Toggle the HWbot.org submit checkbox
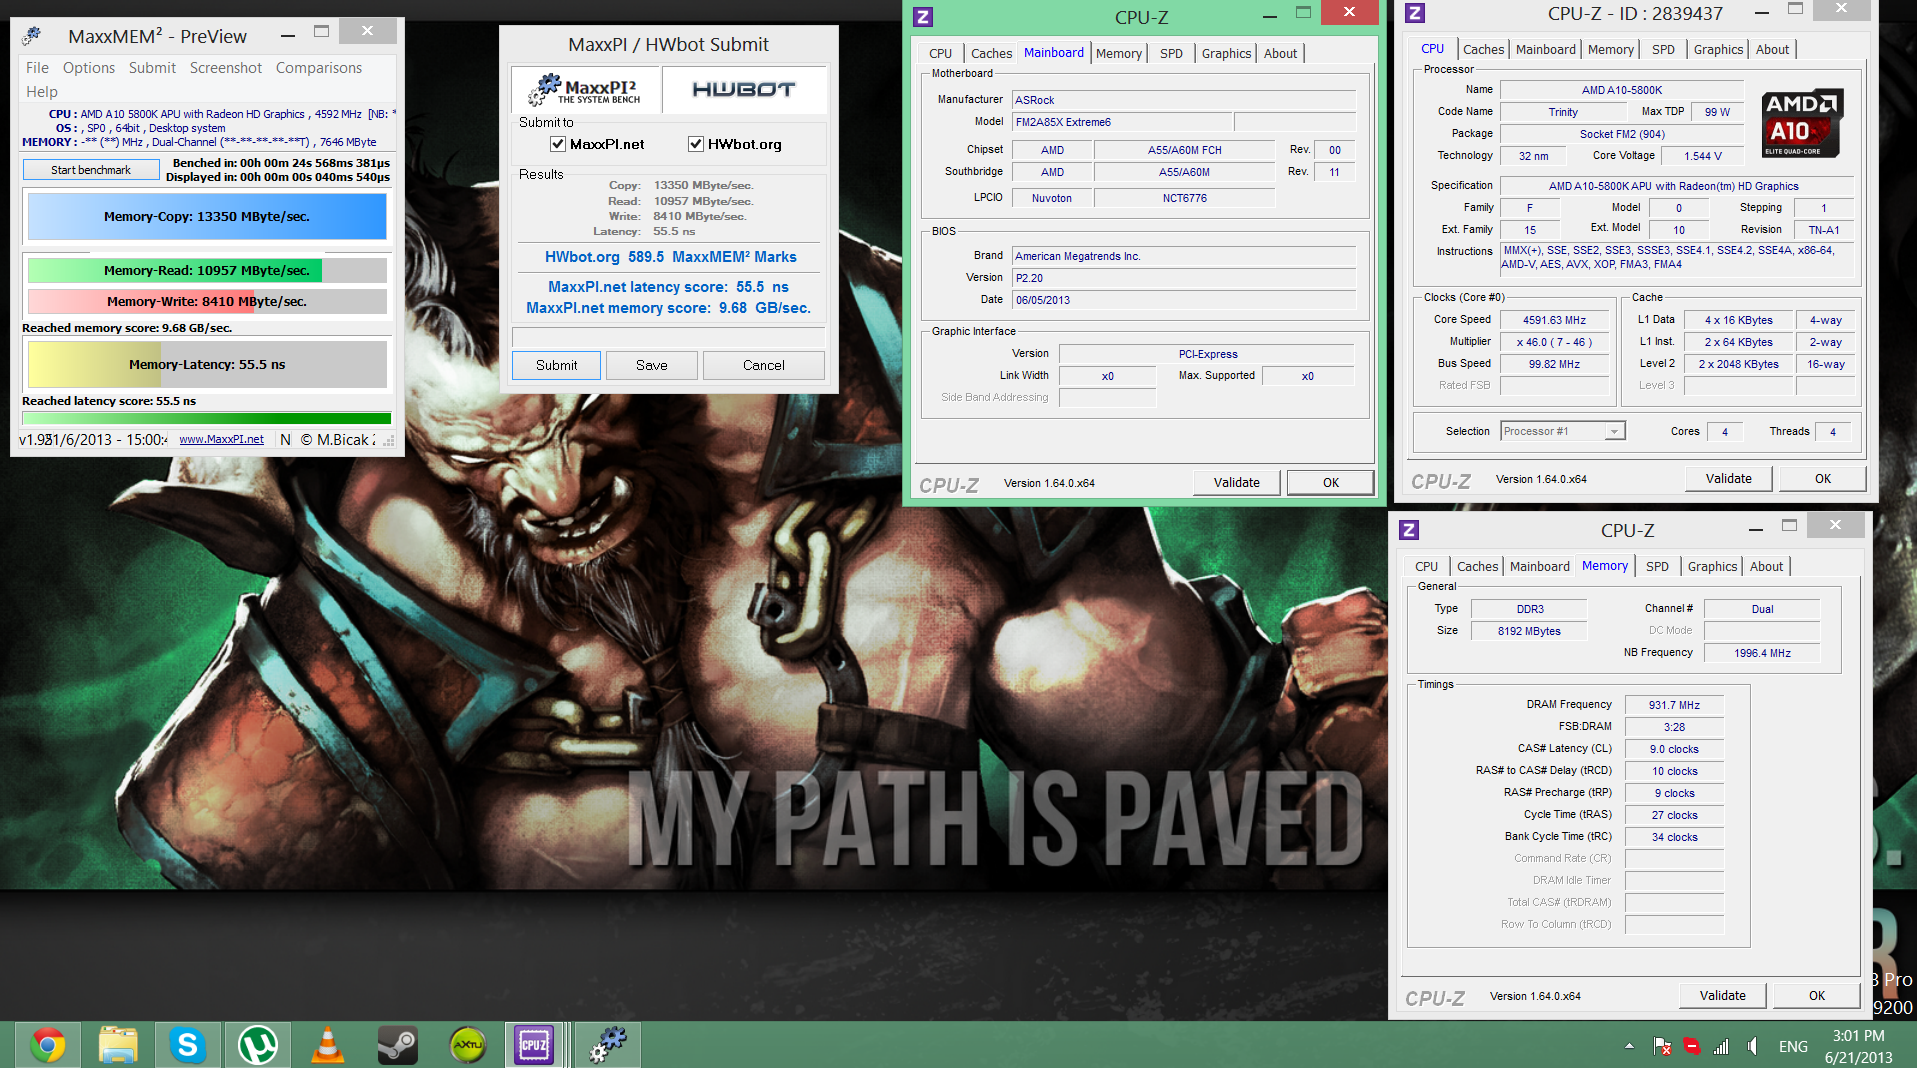1917x1068 pixels. [x=696, y=144]
